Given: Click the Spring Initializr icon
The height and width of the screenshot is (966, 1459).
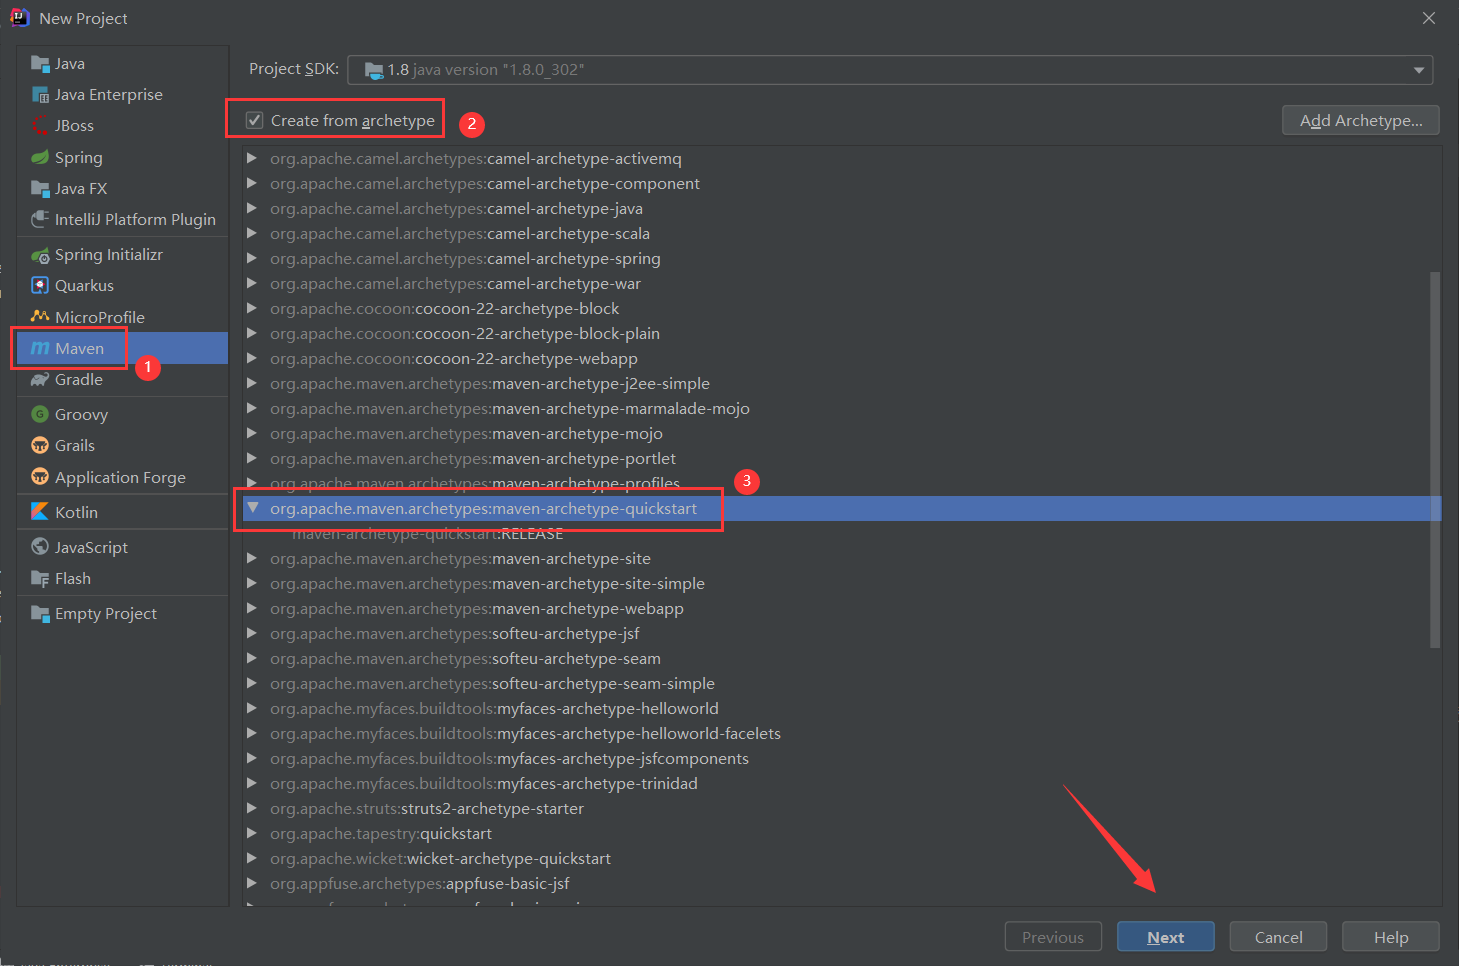Looking at the screenshot, I should (x=40, y=255).
